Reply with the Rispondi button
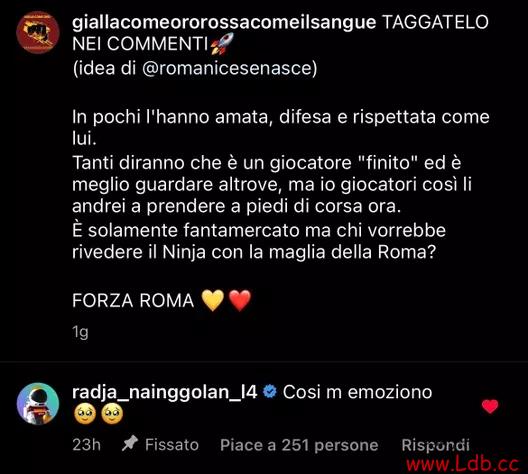This screenshot has width=528, height=474. pos(435,445)
